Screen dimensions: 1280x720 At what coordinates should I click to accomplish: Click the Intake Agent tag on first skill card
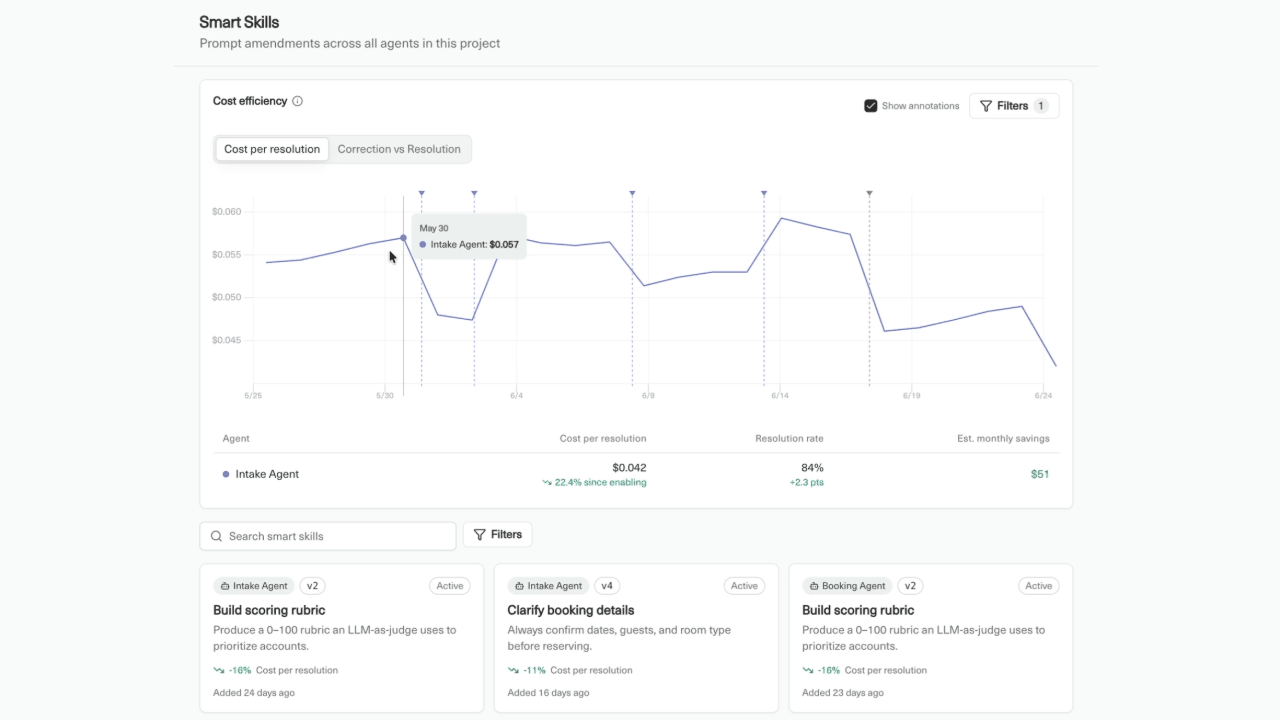(254, 586)
